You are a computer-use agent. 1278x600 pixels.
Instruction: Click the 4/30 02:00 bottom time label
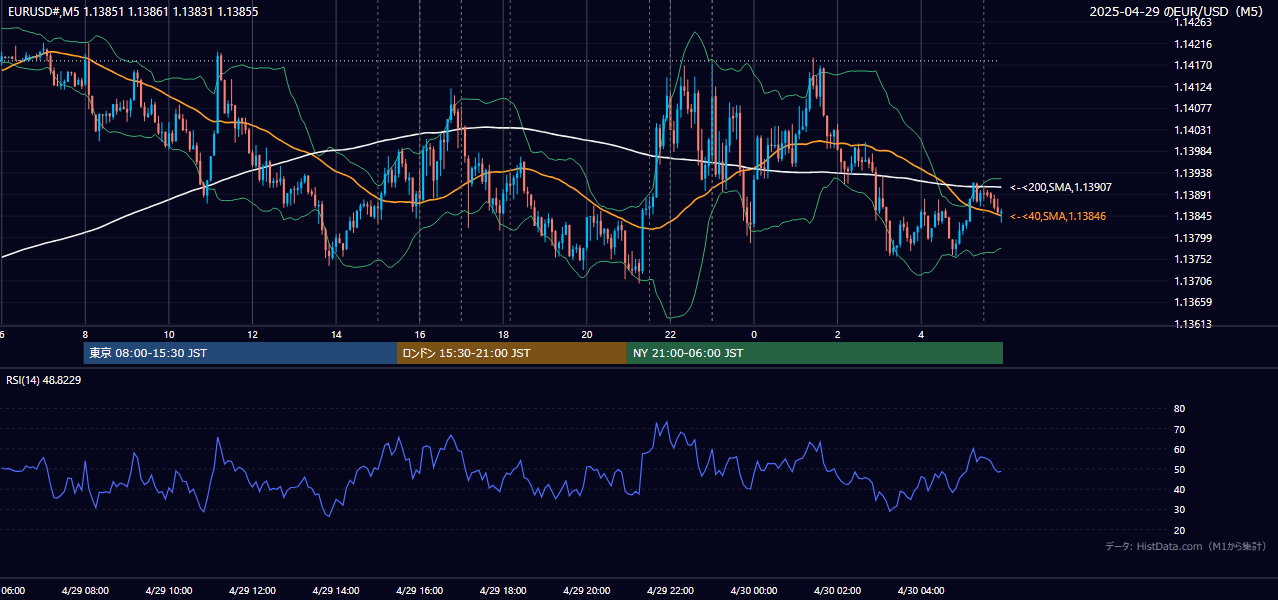(x=838, y=590)
